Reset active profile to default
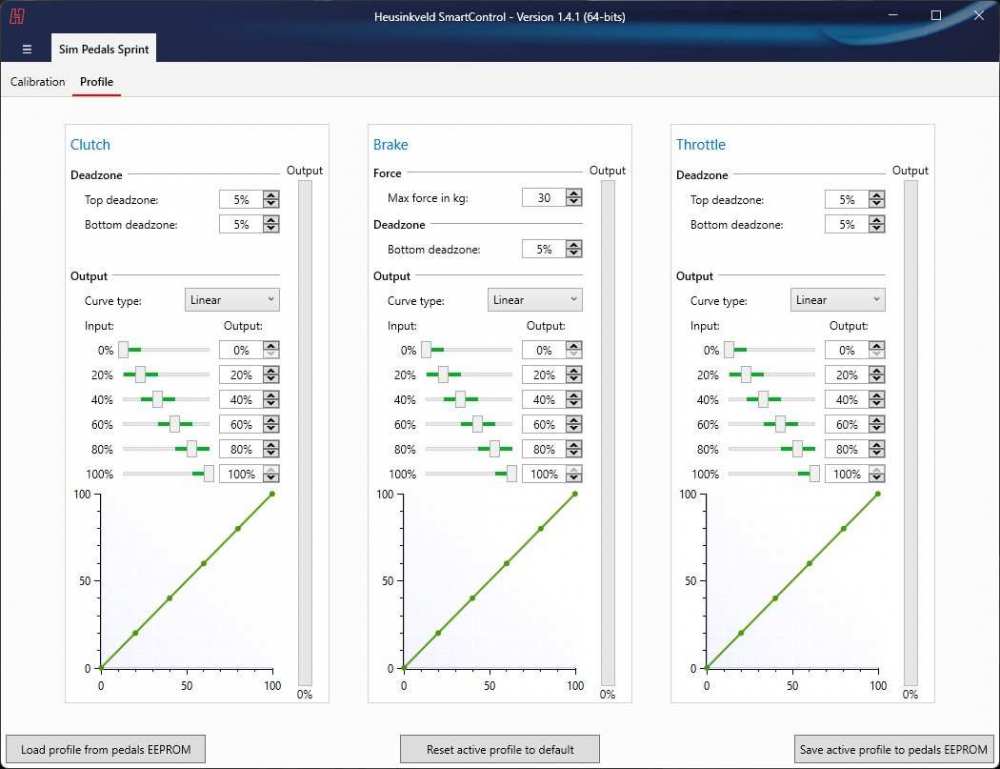1000x769 pixels. tap(500, 749)
